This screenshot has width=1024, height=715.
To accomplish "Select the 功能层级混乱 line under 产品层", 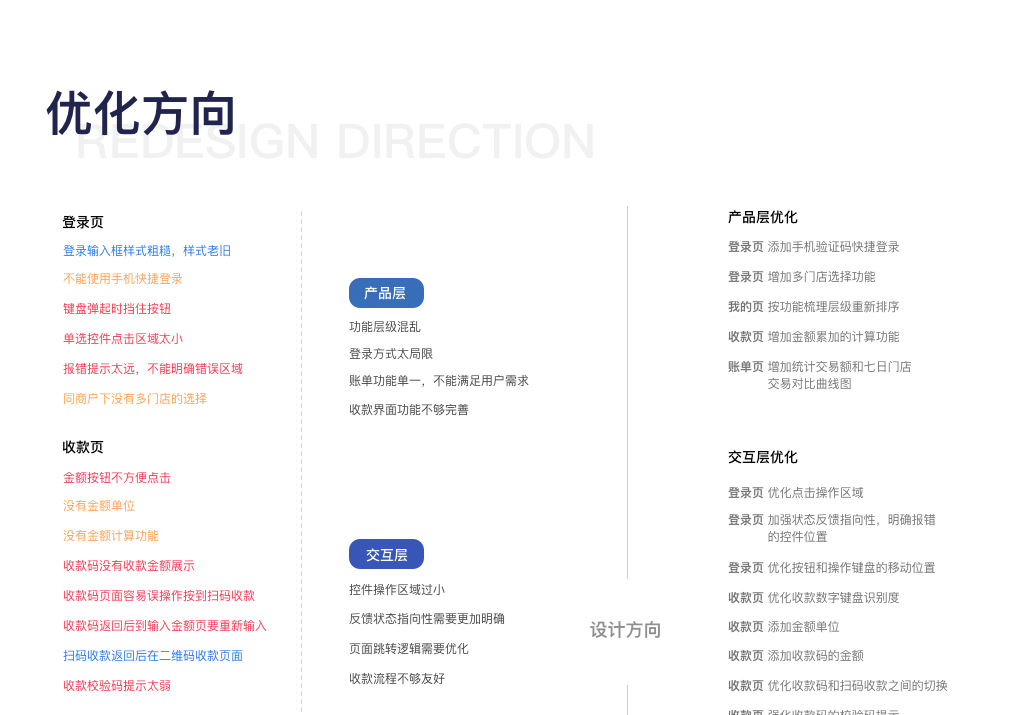I will (385, 327).
